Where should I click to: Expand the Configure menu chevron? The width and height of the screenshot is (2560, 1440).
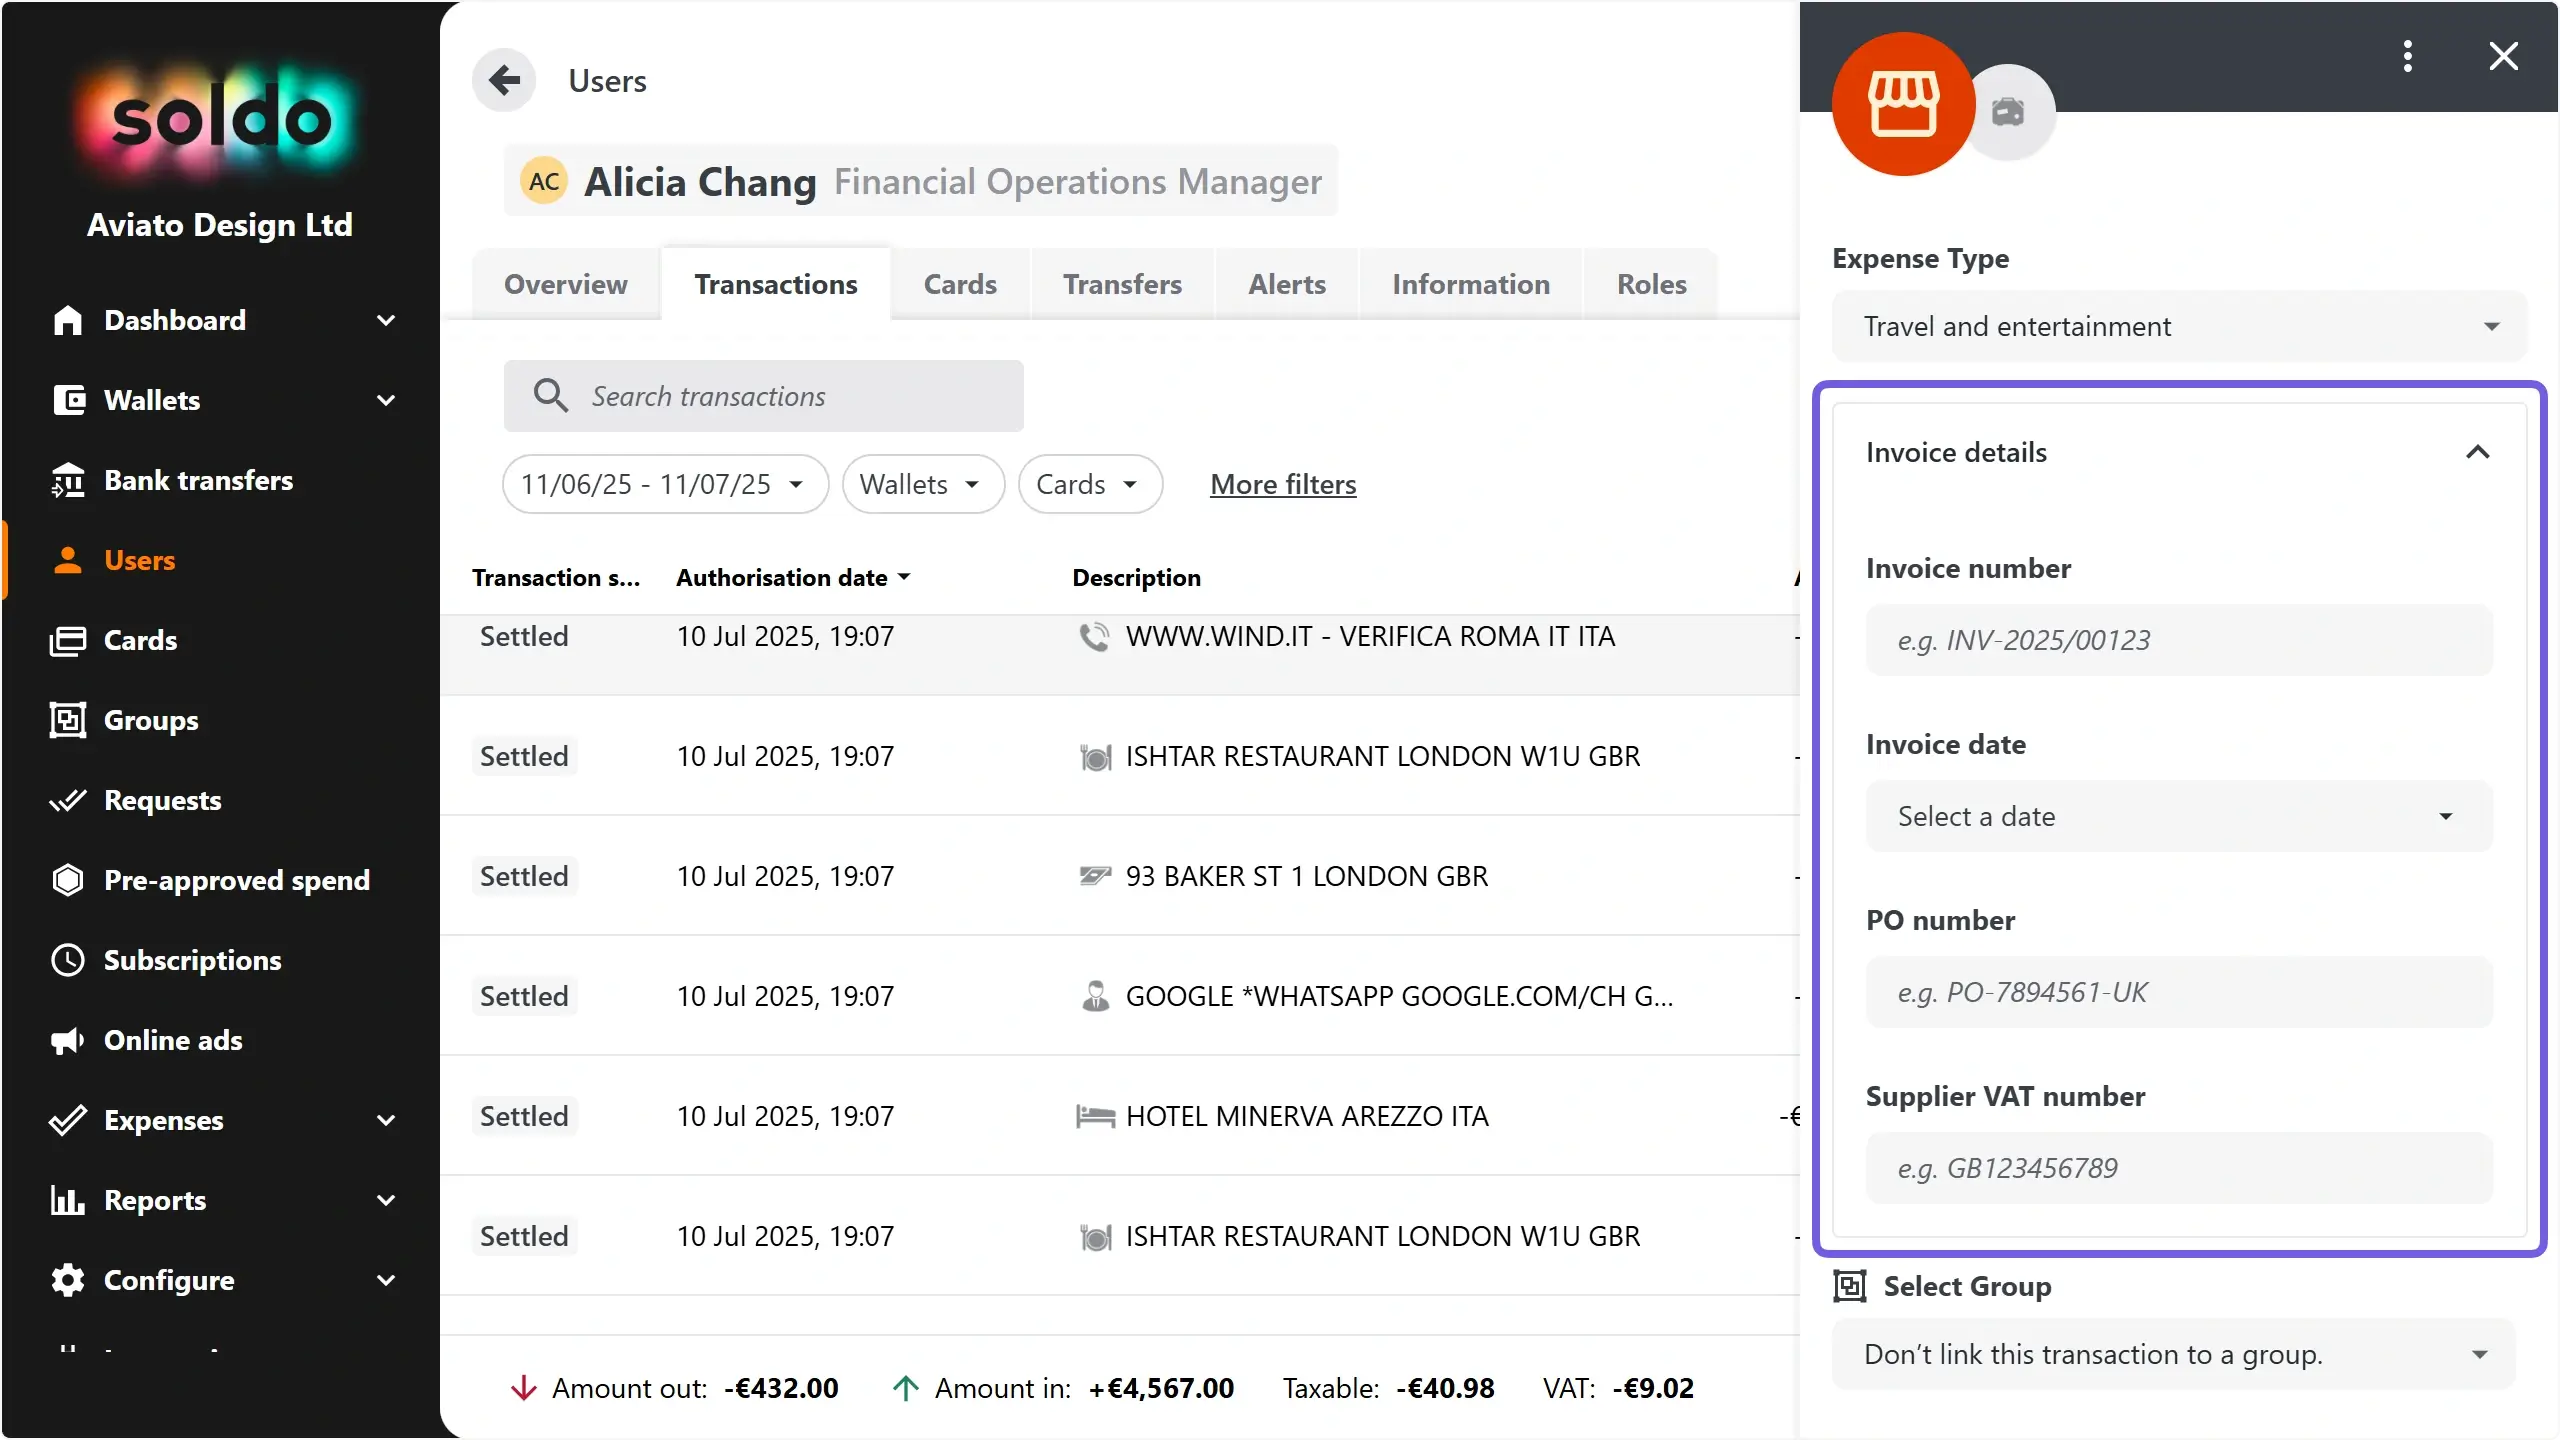(386, 1280)
